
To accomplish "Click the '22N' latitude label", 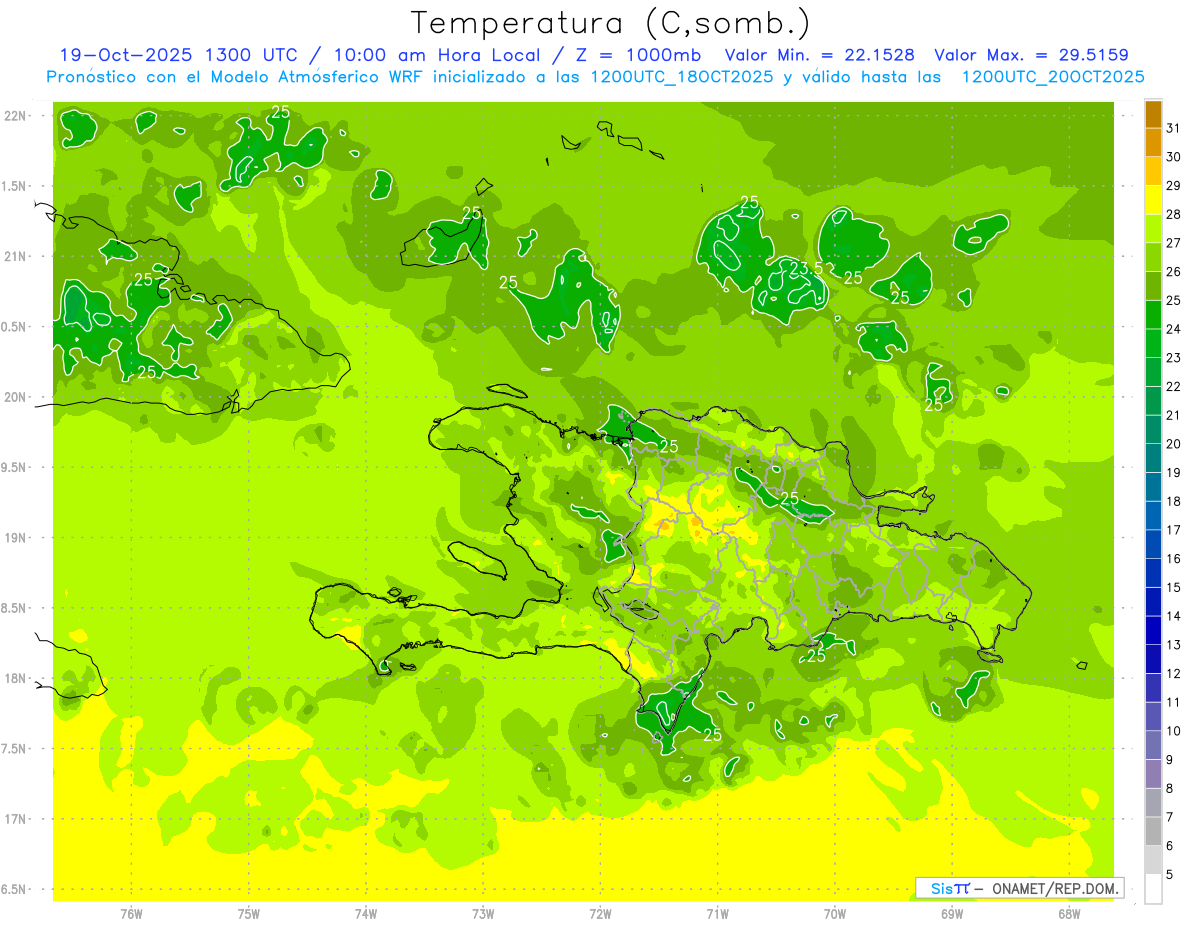I will pyautogui.click(x=14, y=116).
